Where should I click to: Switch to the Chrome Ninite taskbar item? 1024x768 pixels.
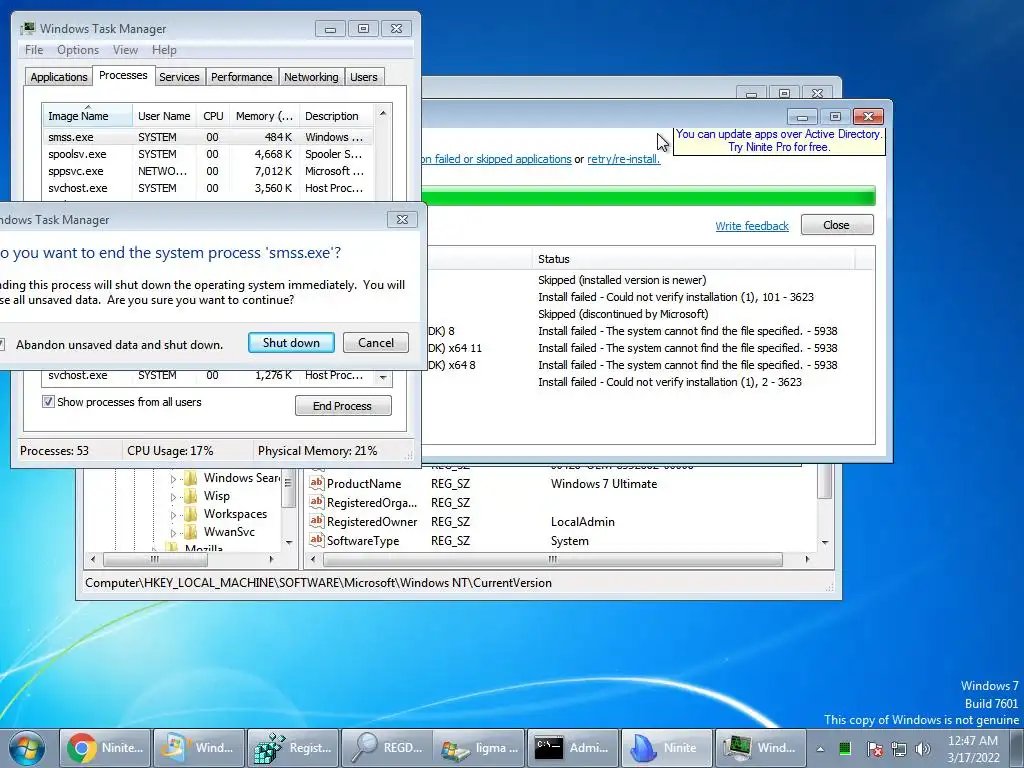coord(105,748)
